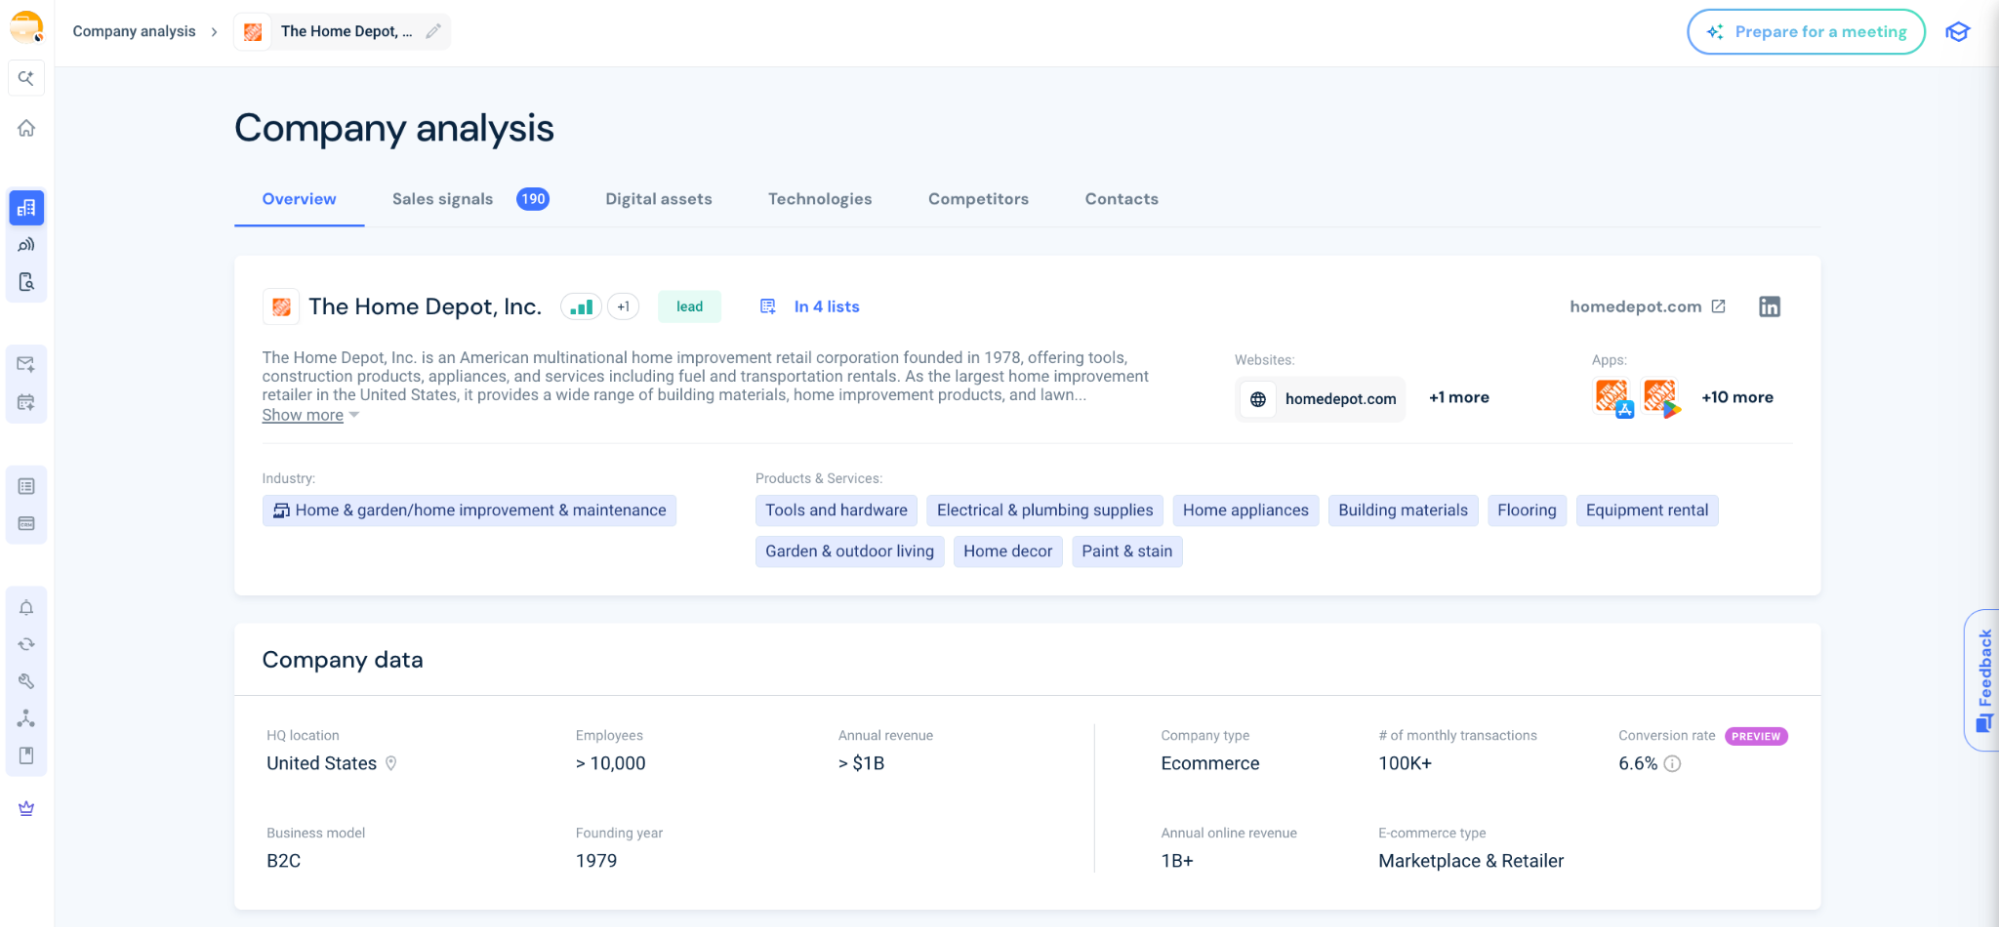
Task: Open the wrench tools icon in sidebar
Action: coord(26,681)
